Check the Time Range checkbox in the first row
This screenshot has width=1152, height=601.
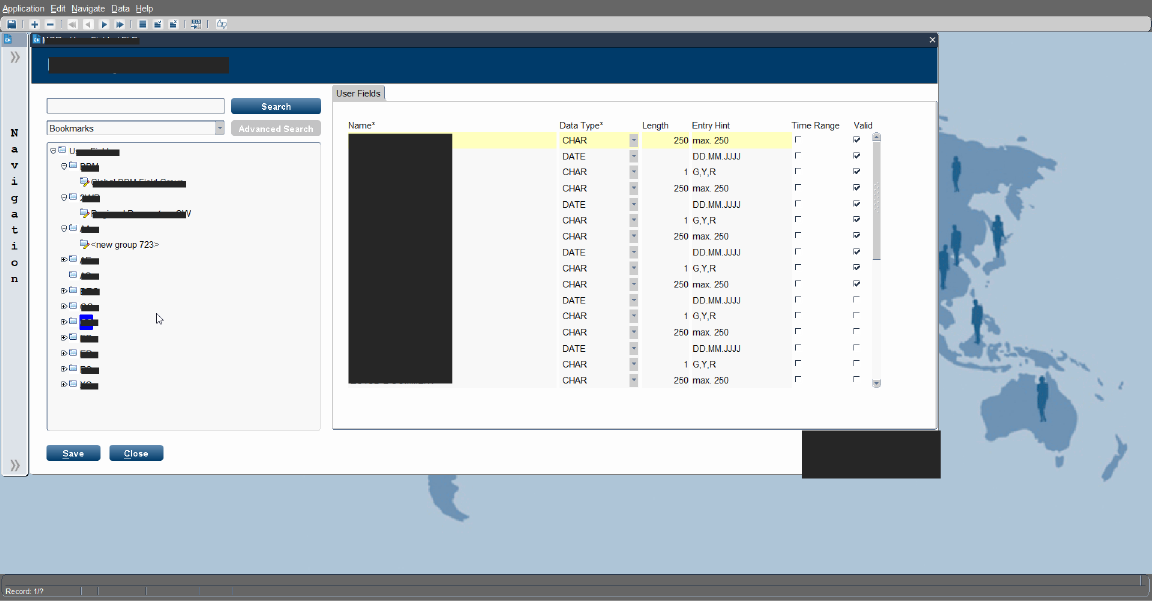pyautogui.click(x=797, y=140)
